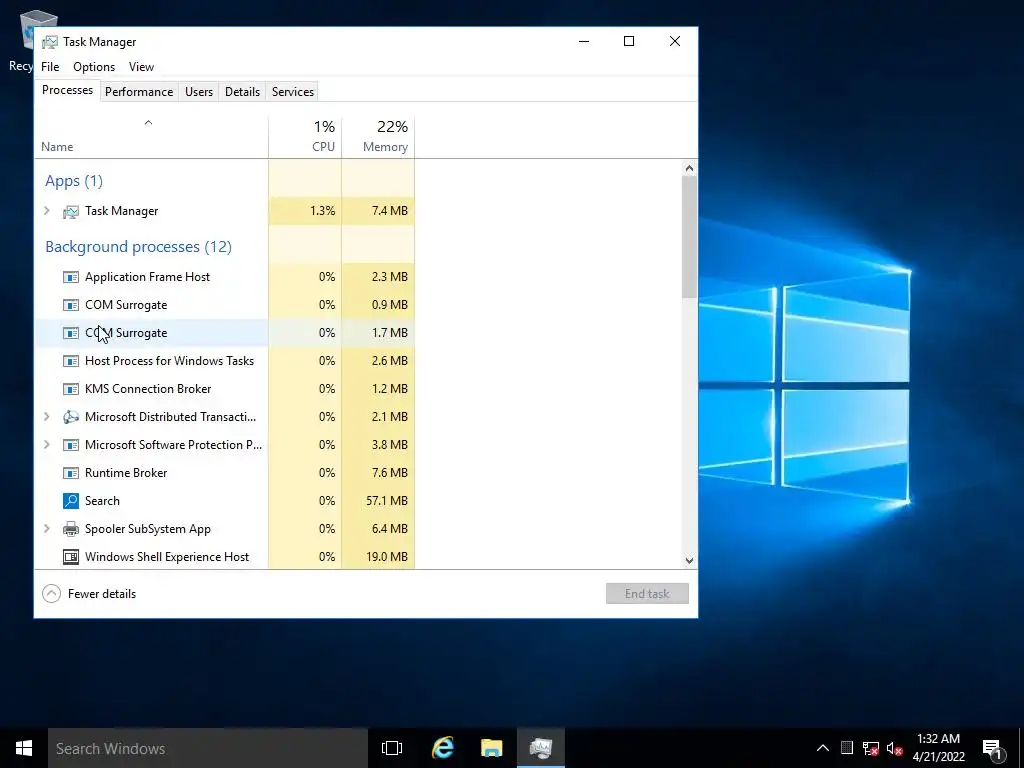Click the KMS Connection Broker icon

[71, 389]
